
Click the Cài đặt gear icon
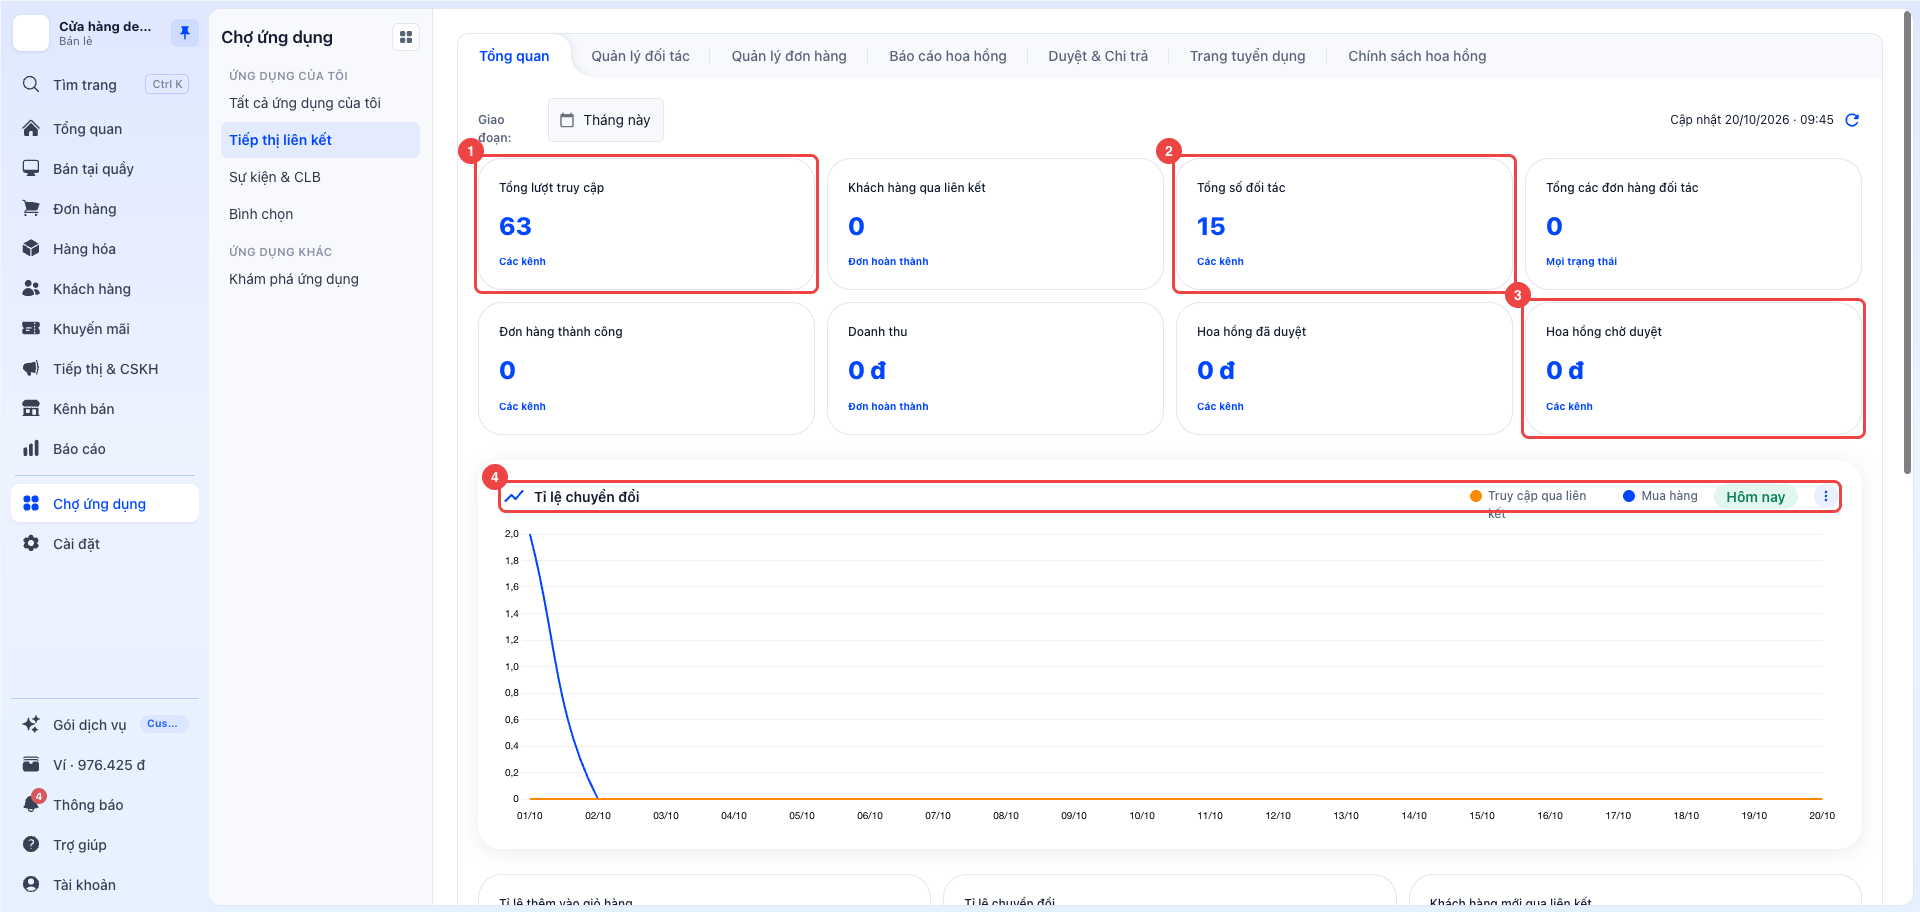tap(31, 543)
